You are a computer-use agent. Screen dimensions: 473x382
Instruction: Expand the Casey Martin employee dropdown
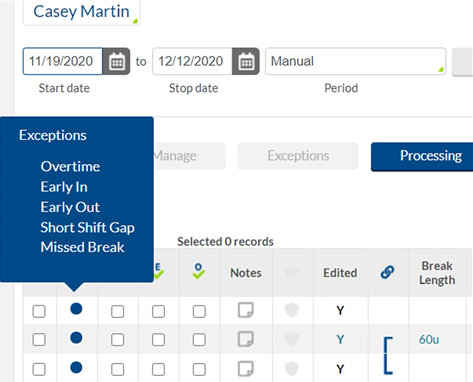tap(81, 12)
